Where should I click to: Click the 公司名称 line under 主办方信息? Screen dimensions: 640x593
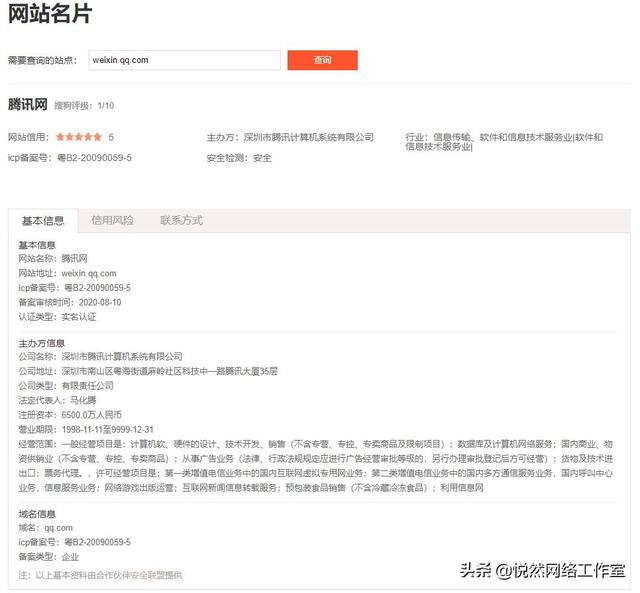(x=100, y=356)
